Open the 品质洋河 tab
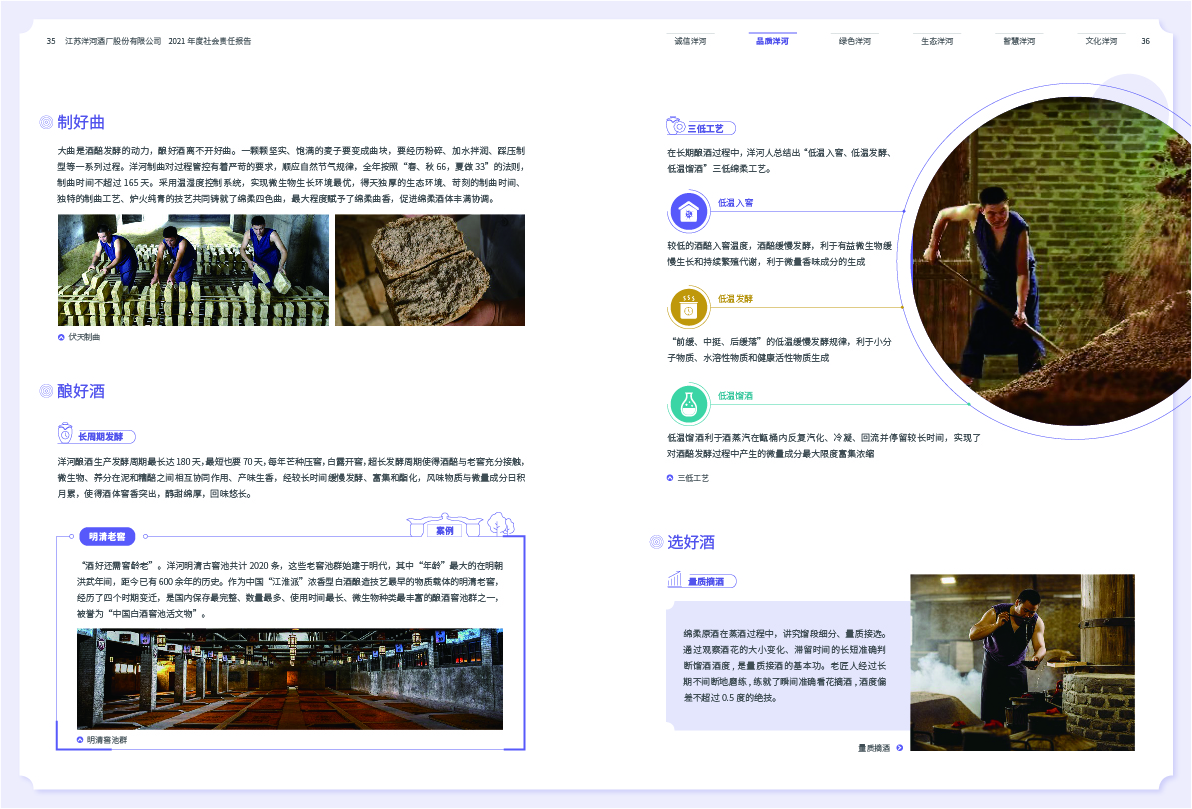 pyautogui.click(x=772, y=41)
